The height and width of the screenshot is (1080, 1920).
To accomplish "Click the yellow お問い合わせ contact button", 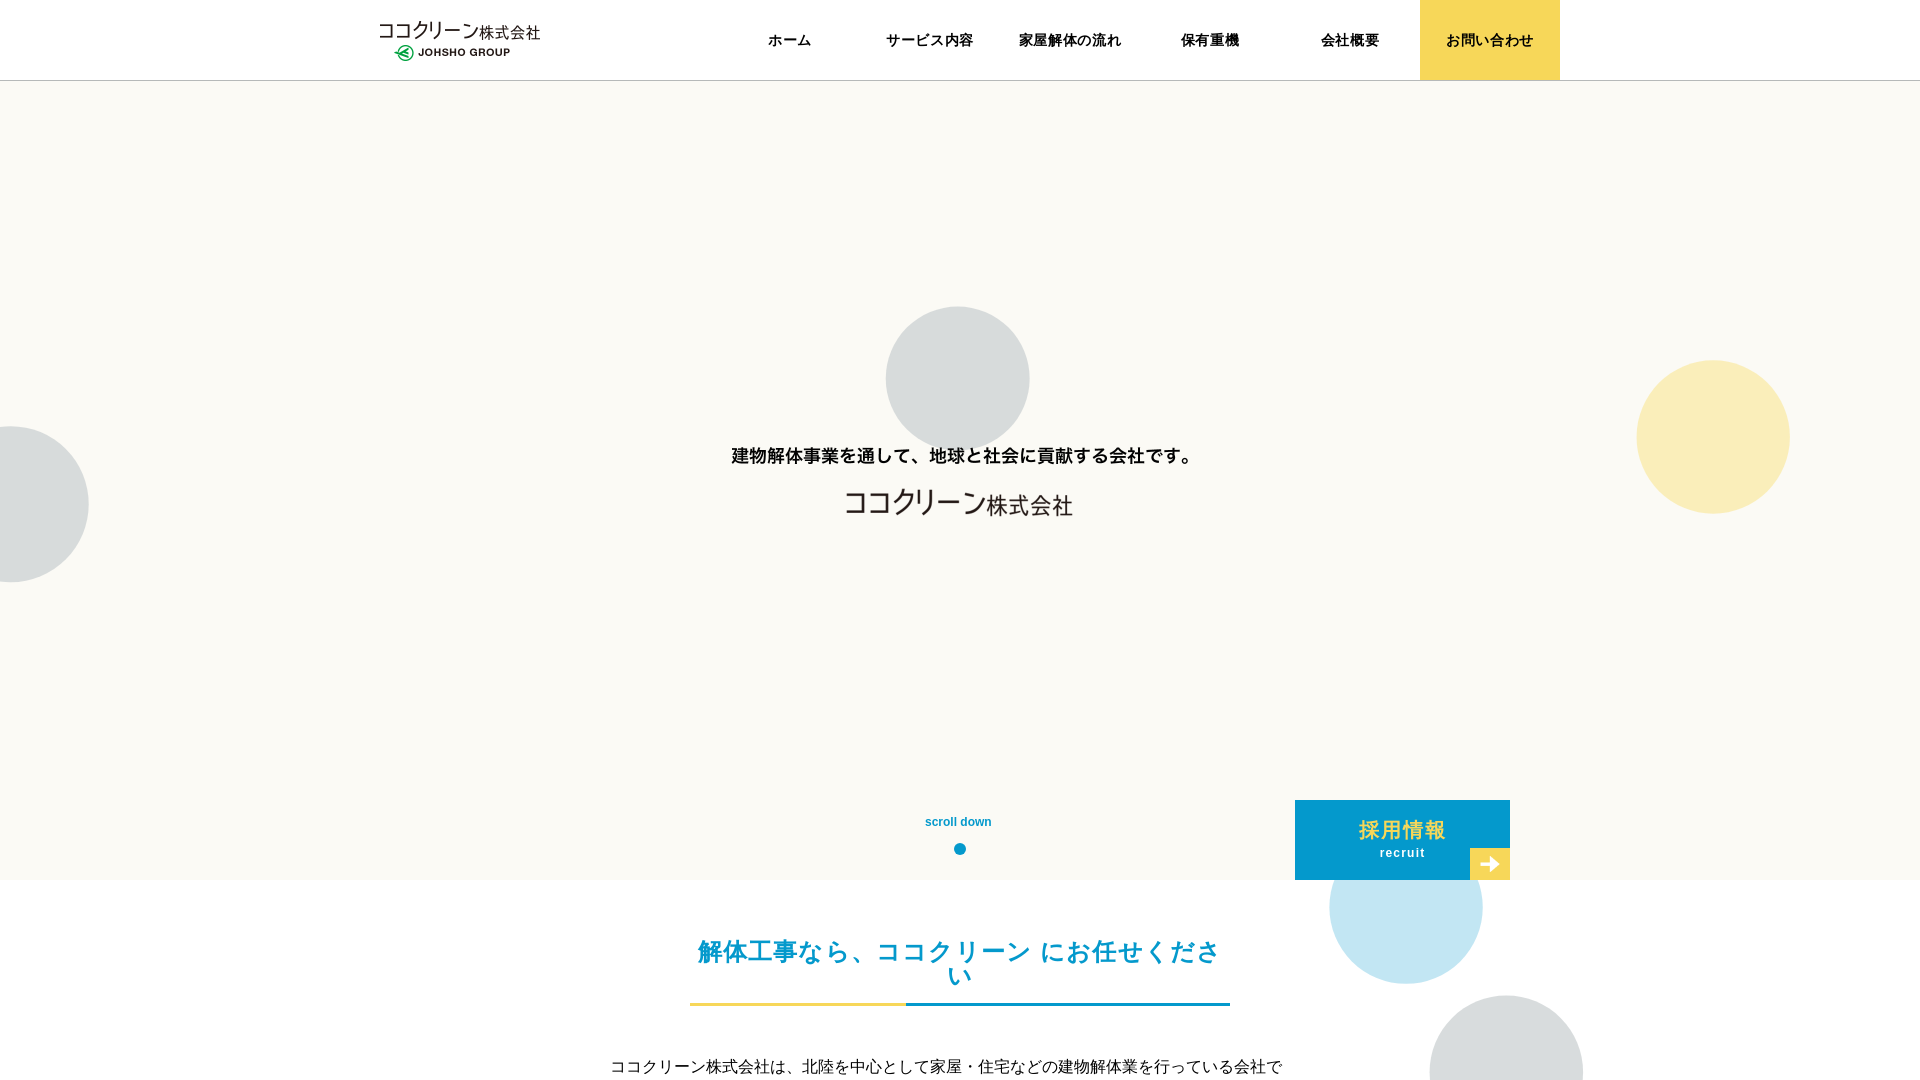I will click(1489, 40).
